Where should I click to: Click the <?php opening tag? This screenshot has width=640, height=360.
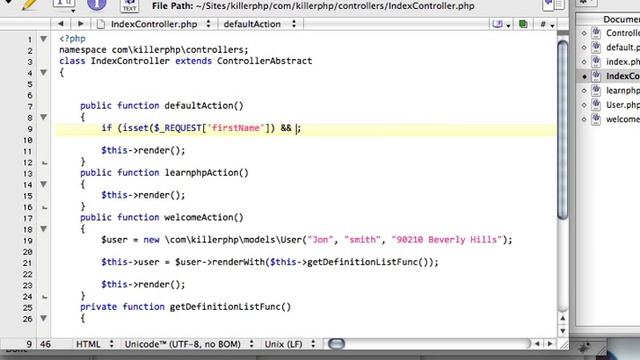coord(72,39)
